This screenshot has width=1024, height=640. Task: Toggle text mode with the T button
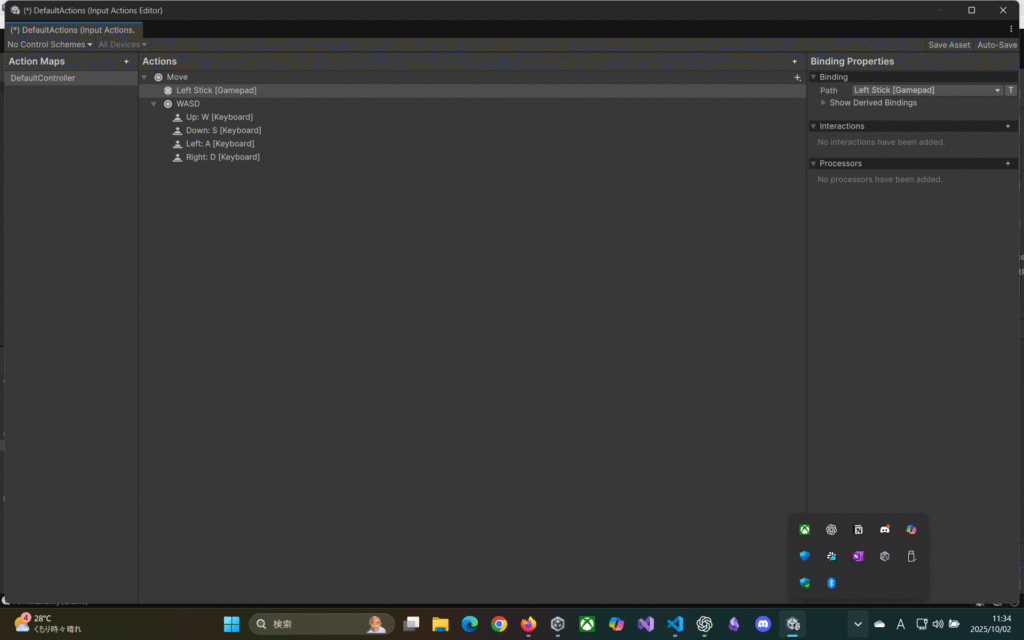pyautogui.click(x=1010, y=90)
